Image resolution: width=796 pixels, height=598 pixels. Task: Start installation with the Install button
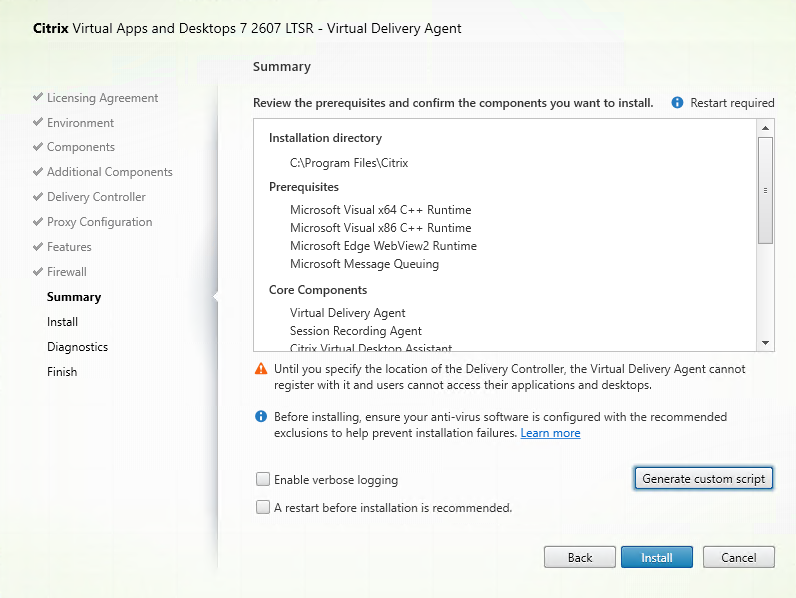click(657, 557)
